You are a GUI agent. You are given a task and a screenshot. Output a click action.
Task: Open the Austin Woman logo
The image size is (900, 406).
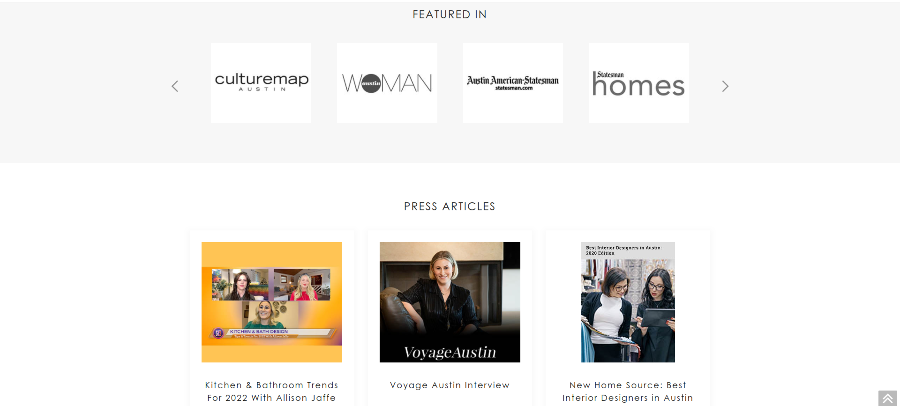coord(387,83)
